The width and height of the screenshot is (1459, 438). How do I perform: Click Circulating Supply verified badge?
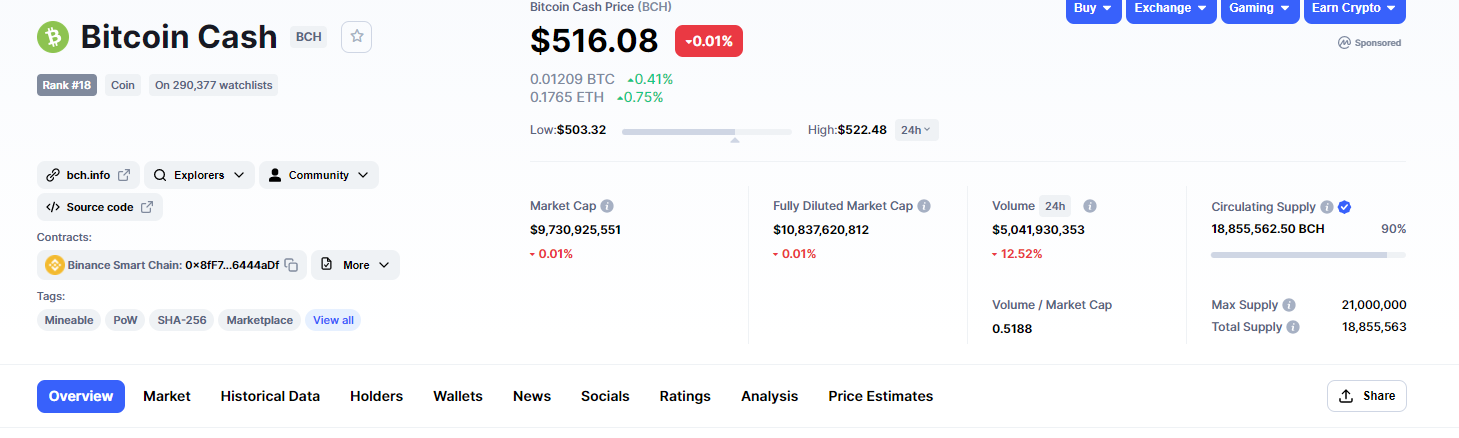click(x=1345, y=207)
